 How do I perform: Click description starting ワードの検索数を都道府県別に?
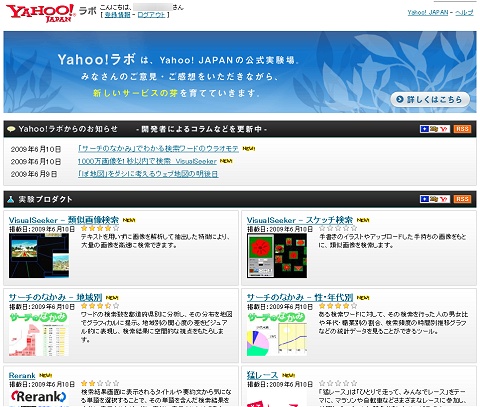click(x=156, y=327)
